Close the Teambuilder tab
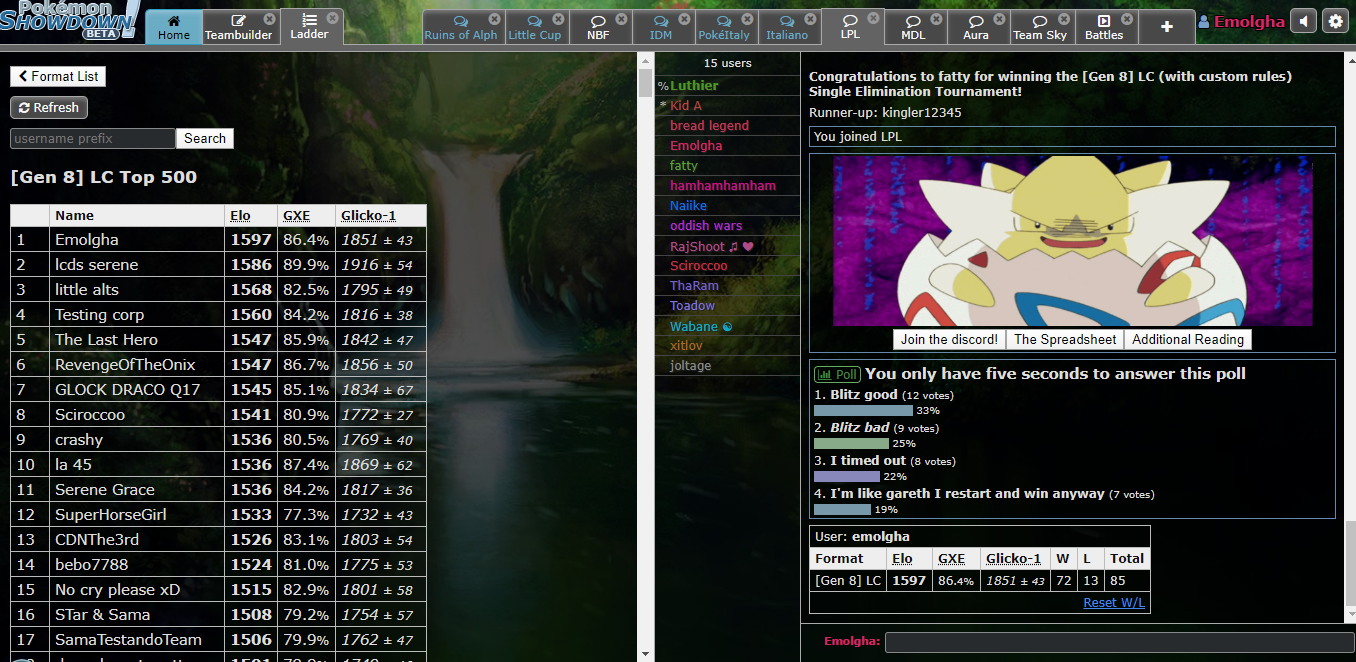Image resolution: width=1356 pixels, height=662 pixels. [x=269, y=19]
